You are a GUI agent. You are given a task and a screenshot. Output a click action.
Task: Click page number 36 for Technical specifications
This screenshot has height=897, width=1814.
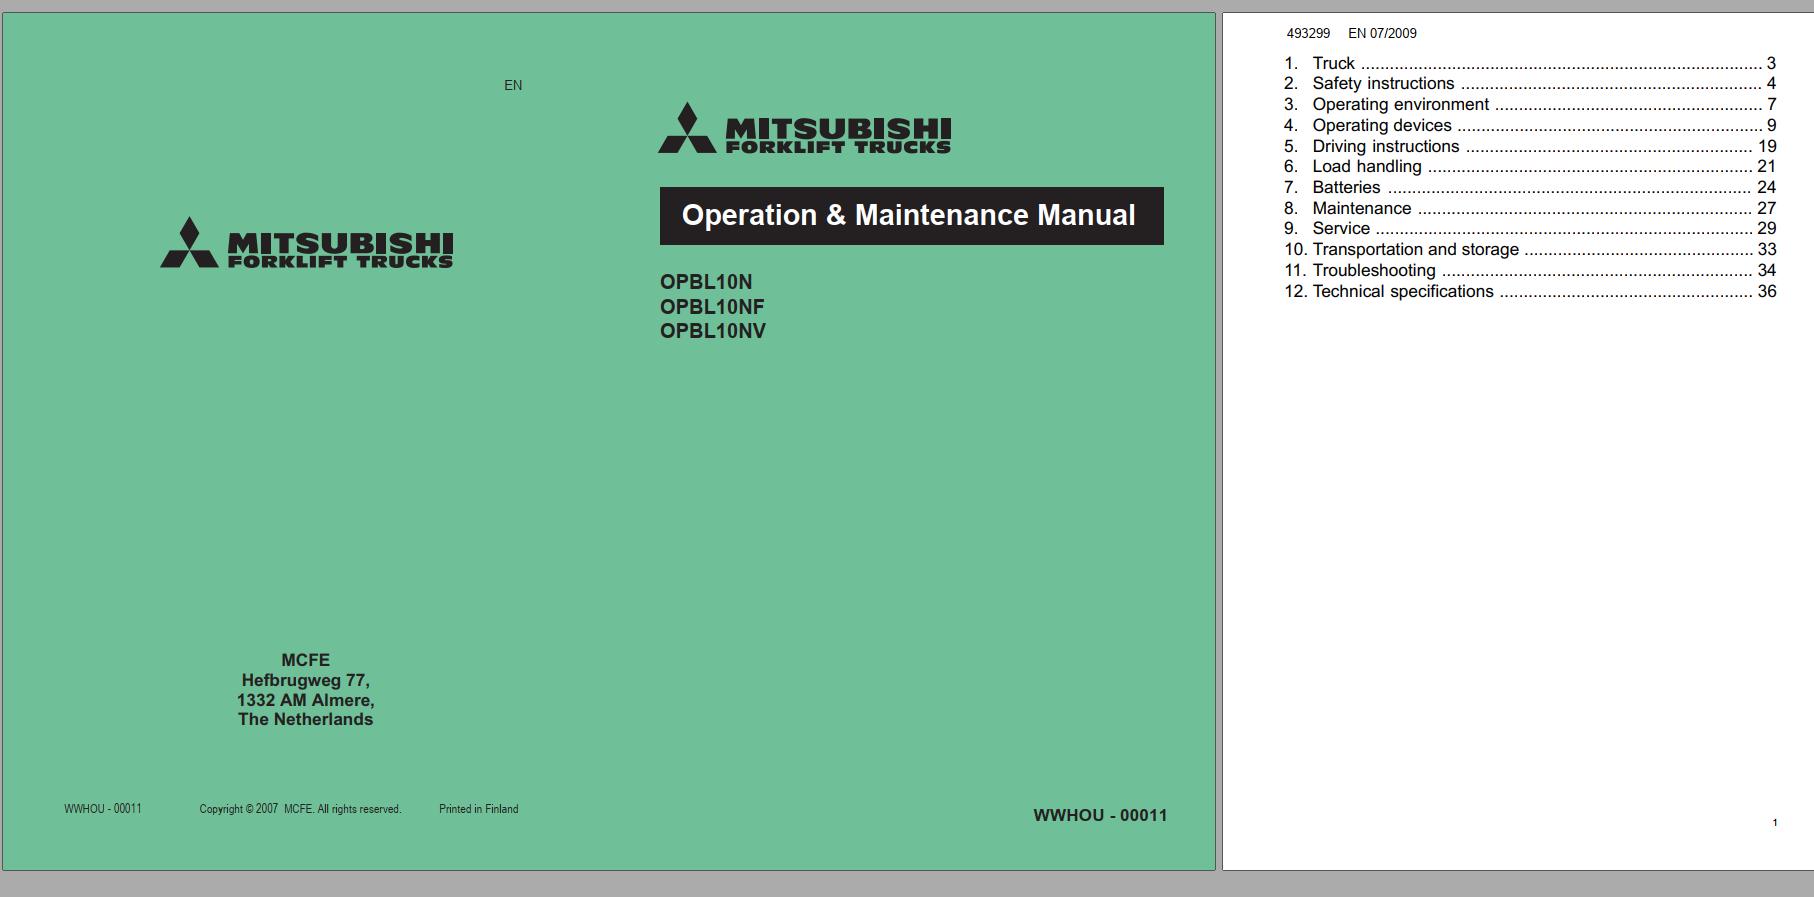coord(1767,292)
